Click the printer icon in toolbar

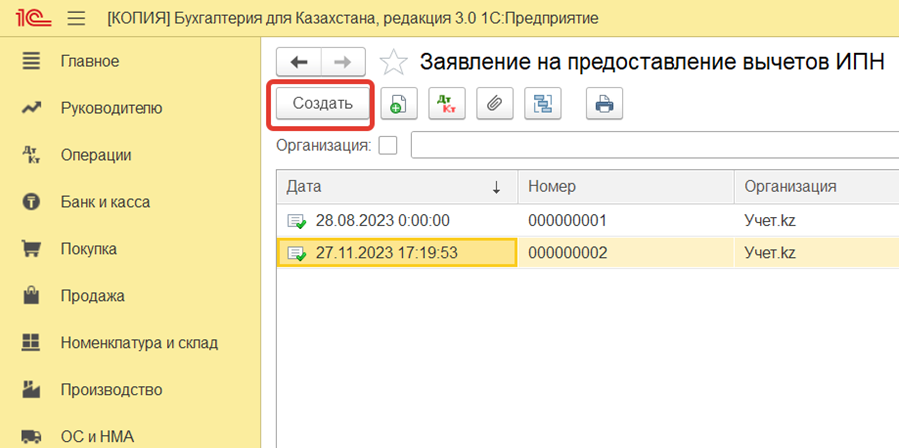pos(604,104)
